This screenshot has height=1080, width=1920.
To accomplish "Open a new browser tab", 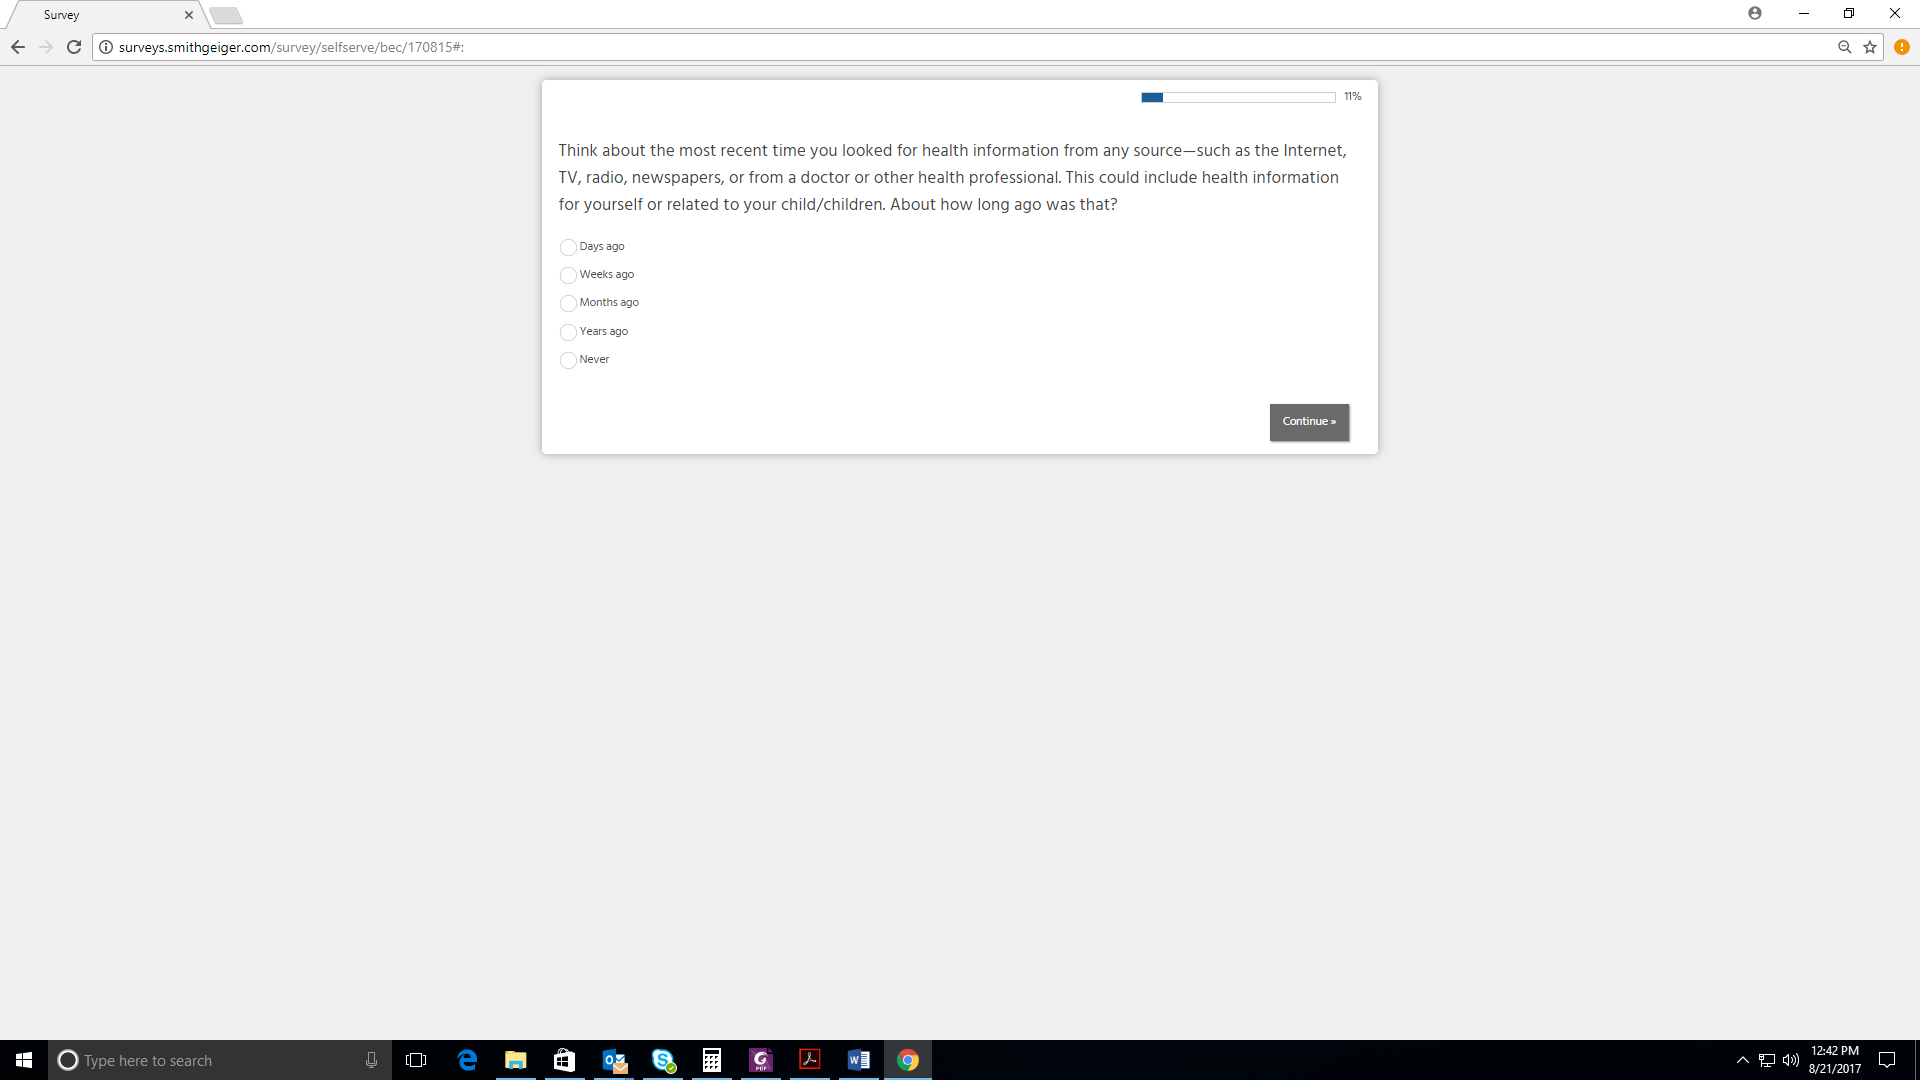I will (x=226, y=15).
